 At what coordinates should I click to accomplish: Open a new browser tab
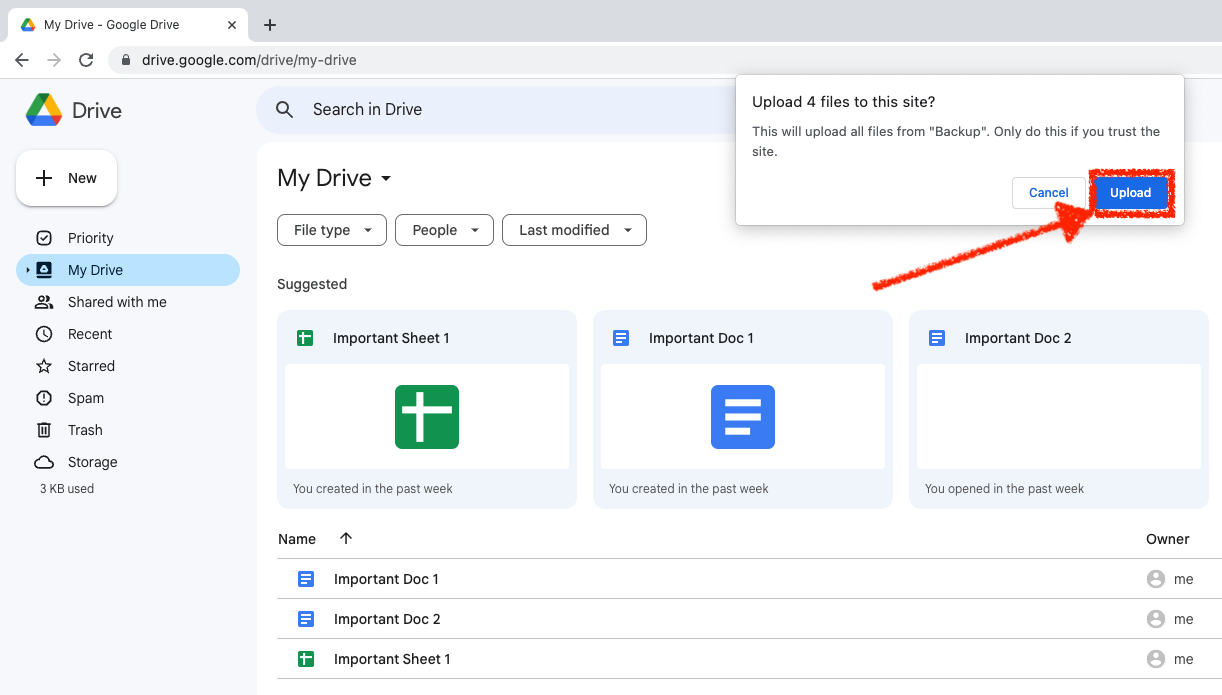point(270,25)
